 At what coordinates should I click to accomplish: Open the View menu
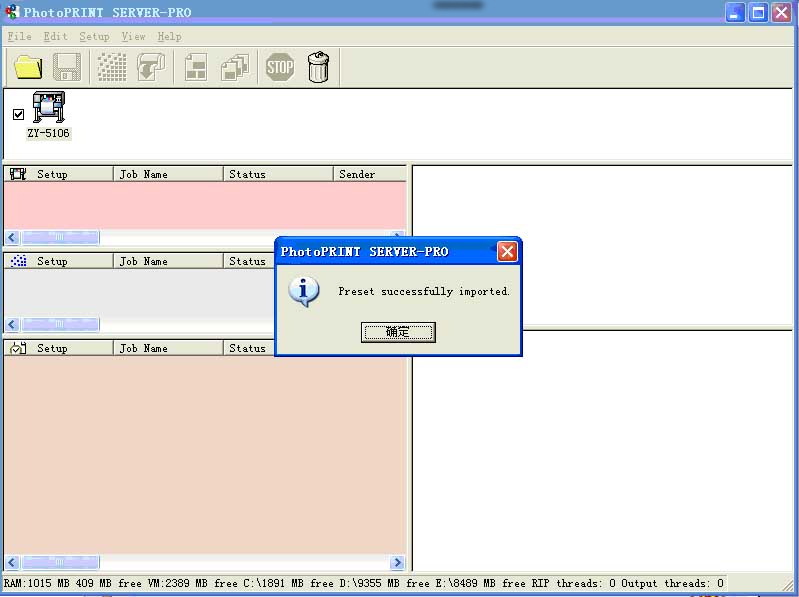(x=134, y=37)
